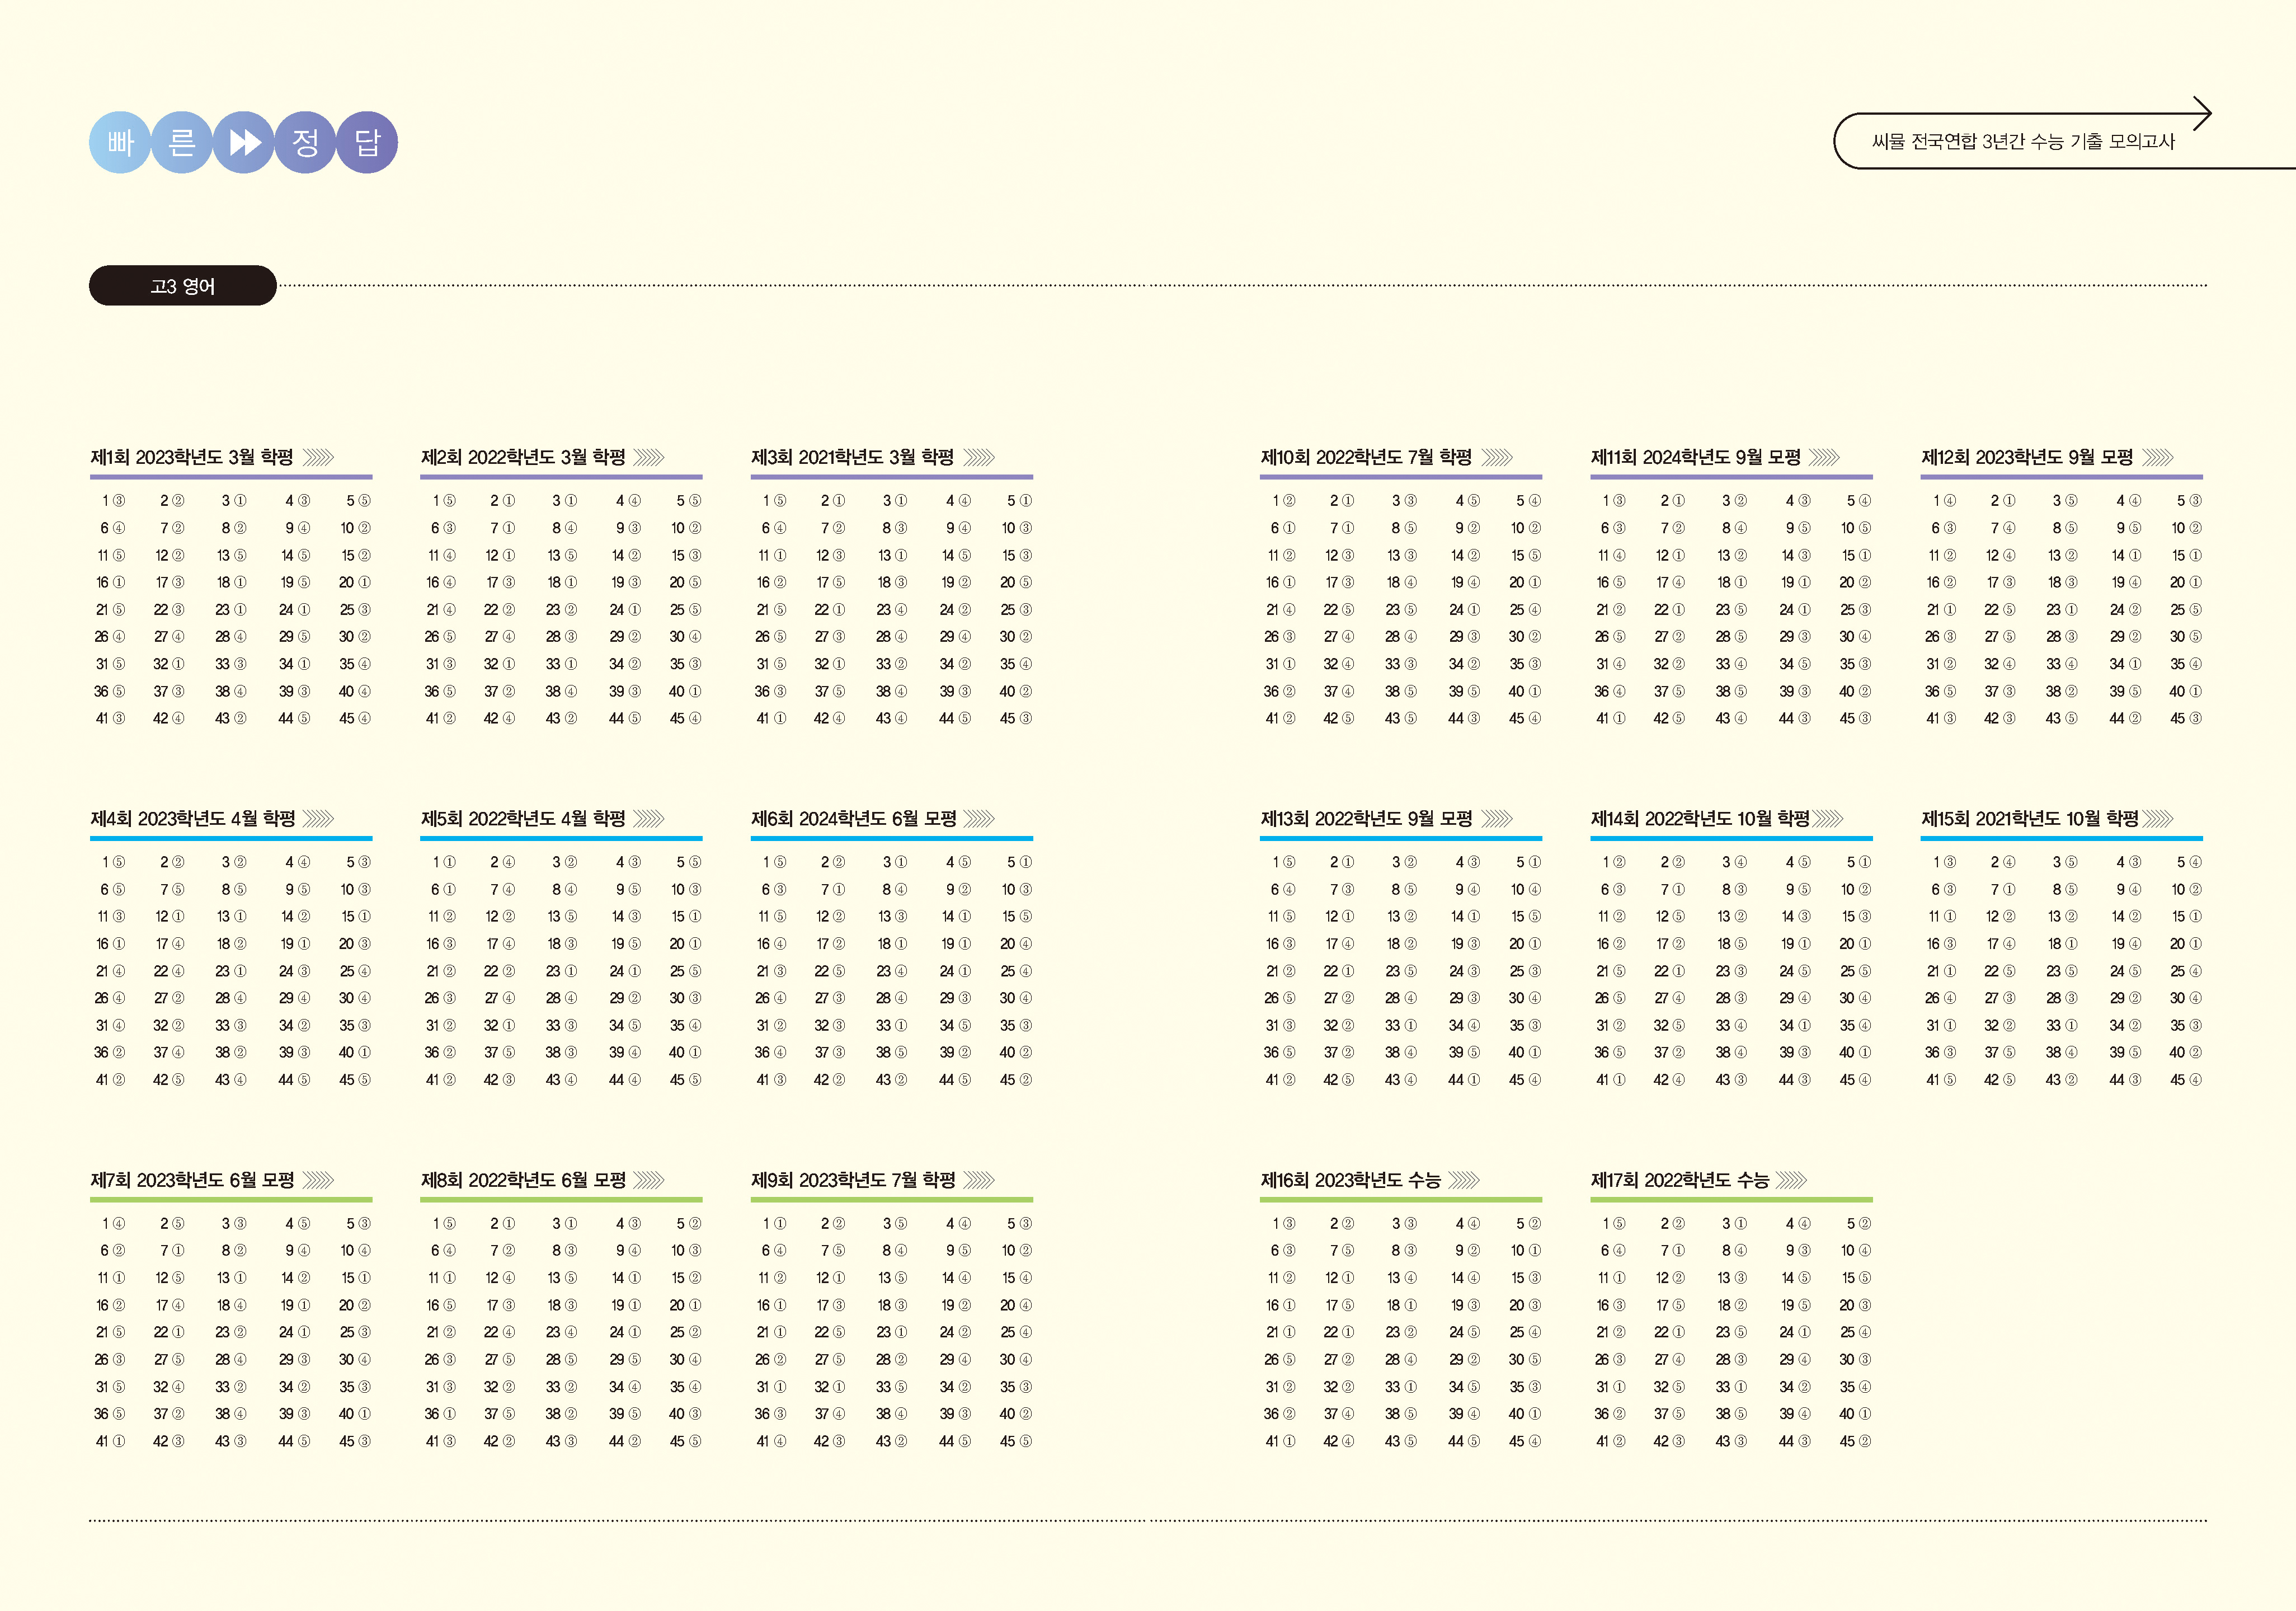2296x1611 pixels.
Task: Click the 씨뮬 전국연합 3년간 수능 기출 모의고사 banner
Action: point(2022,142)
